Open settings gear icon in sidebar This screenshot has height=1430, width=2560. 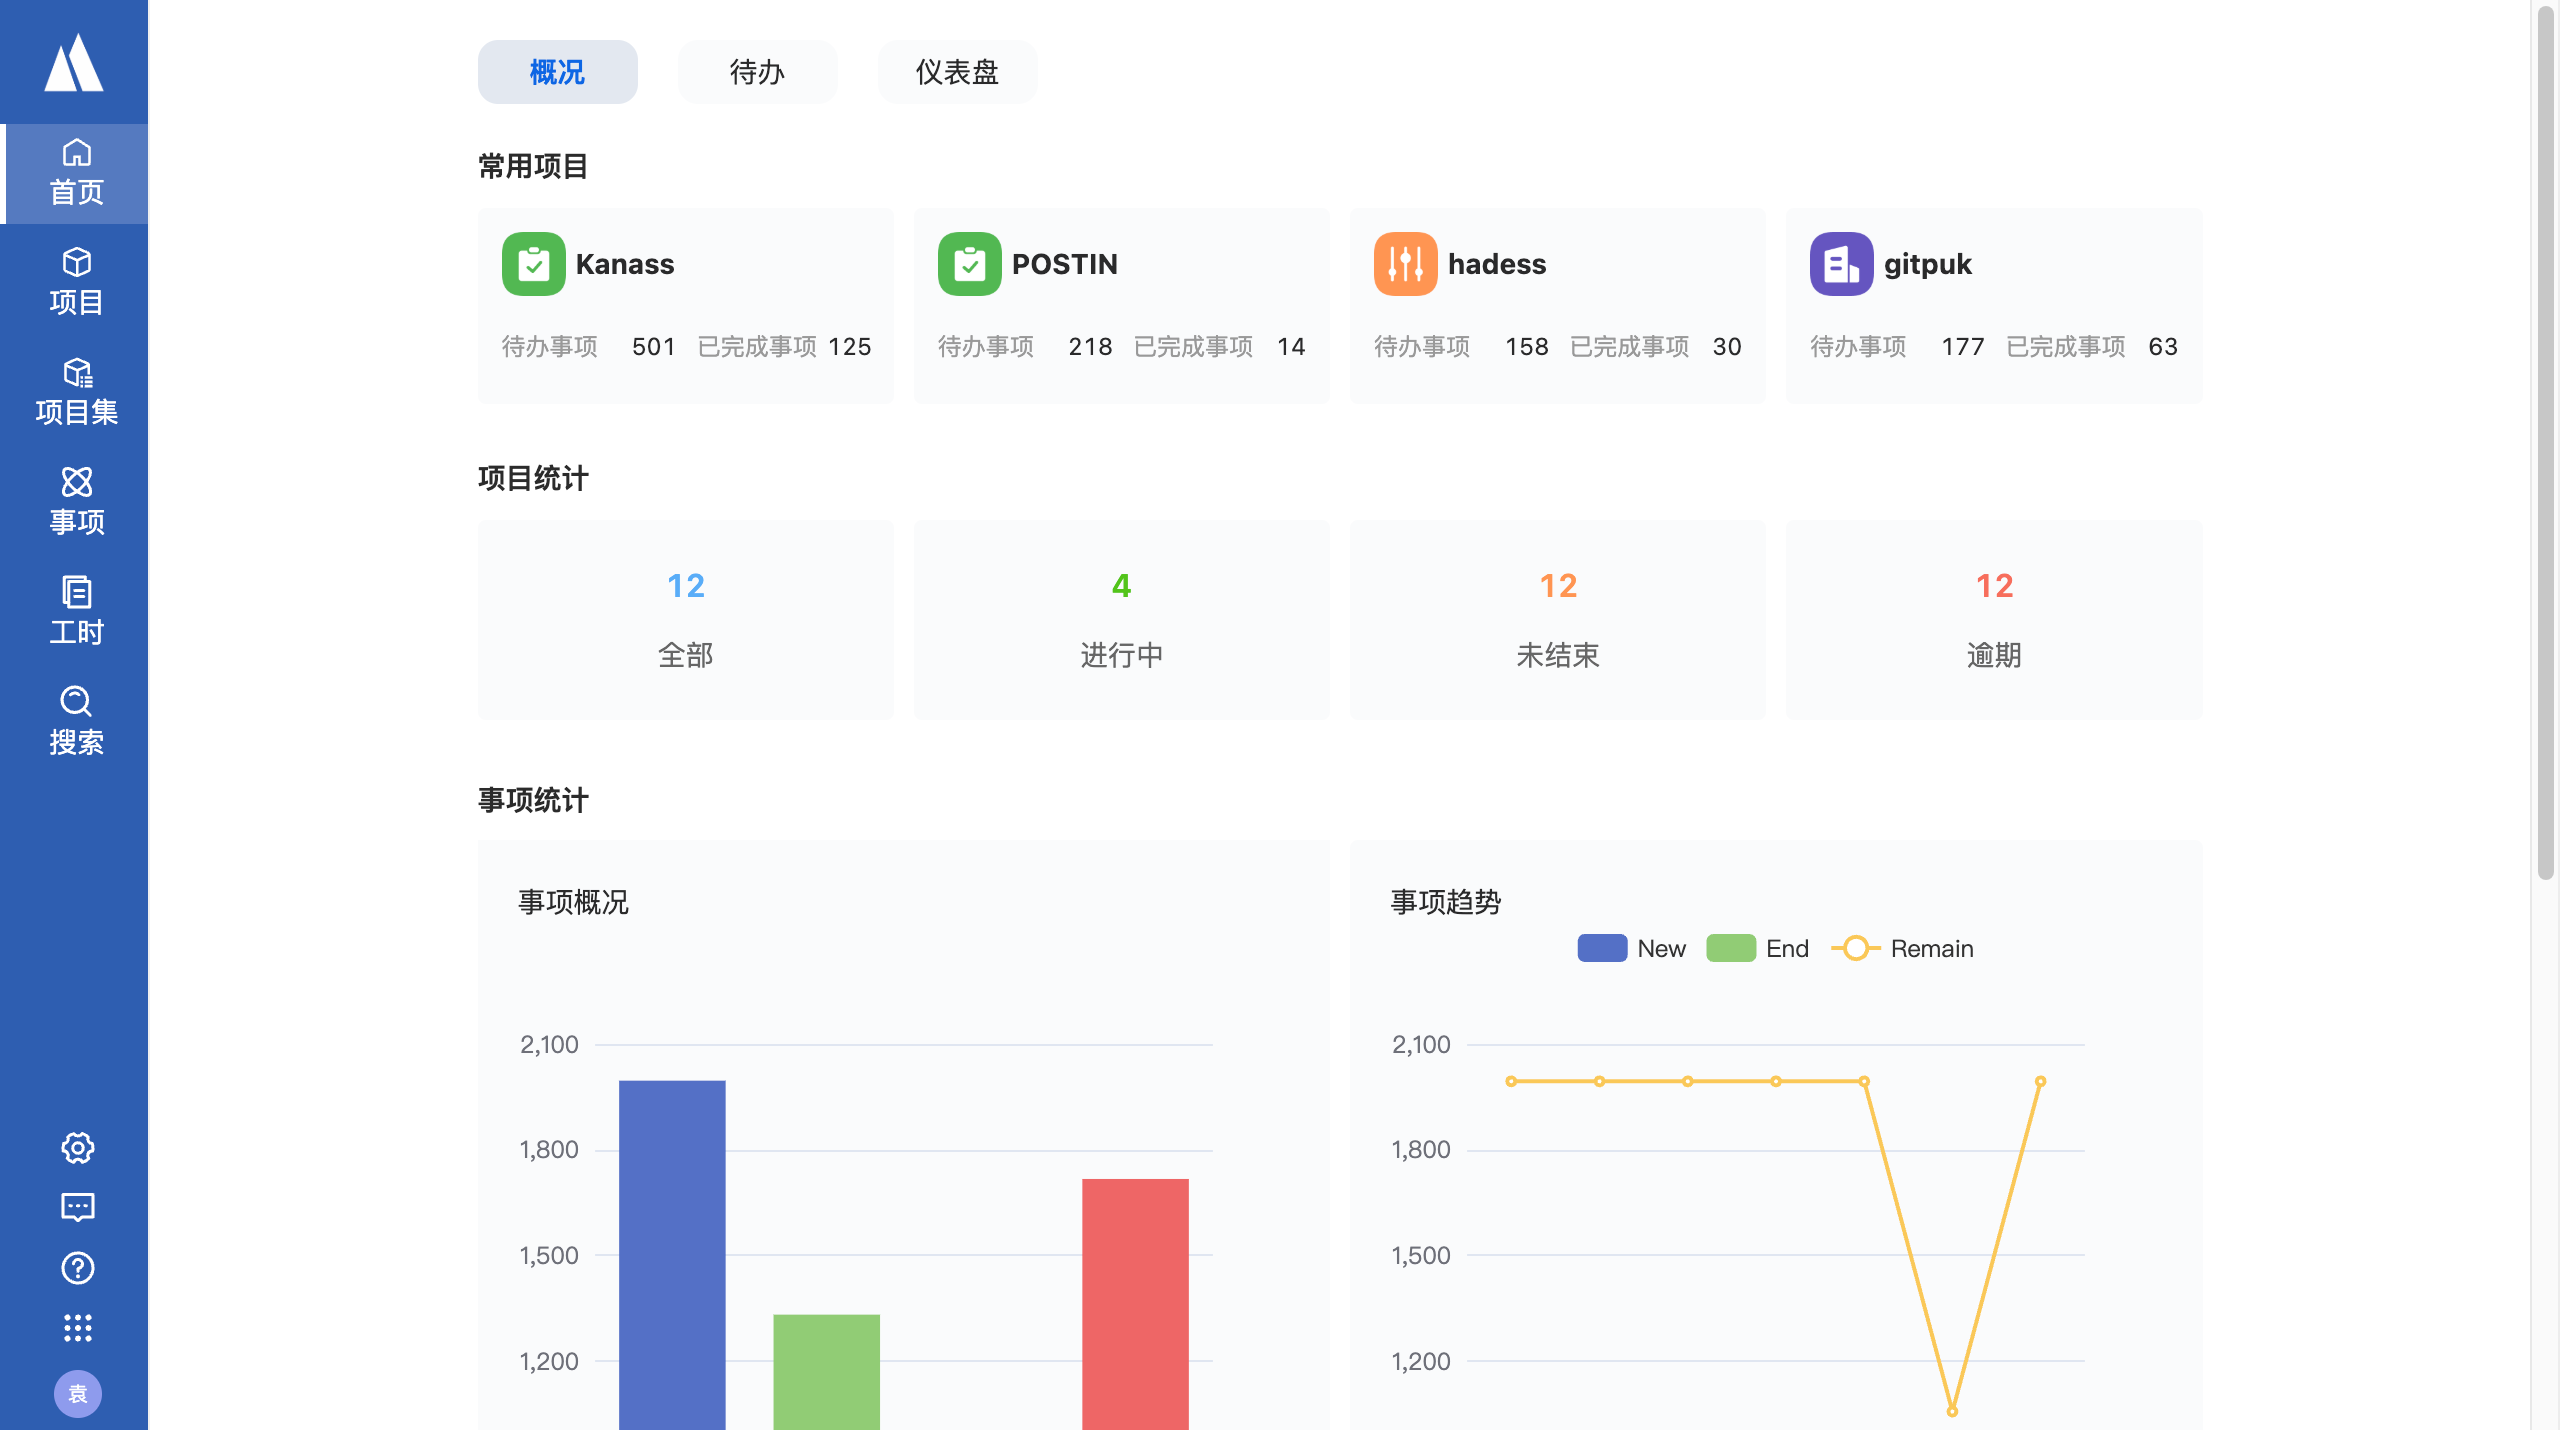pos(77,1147)
